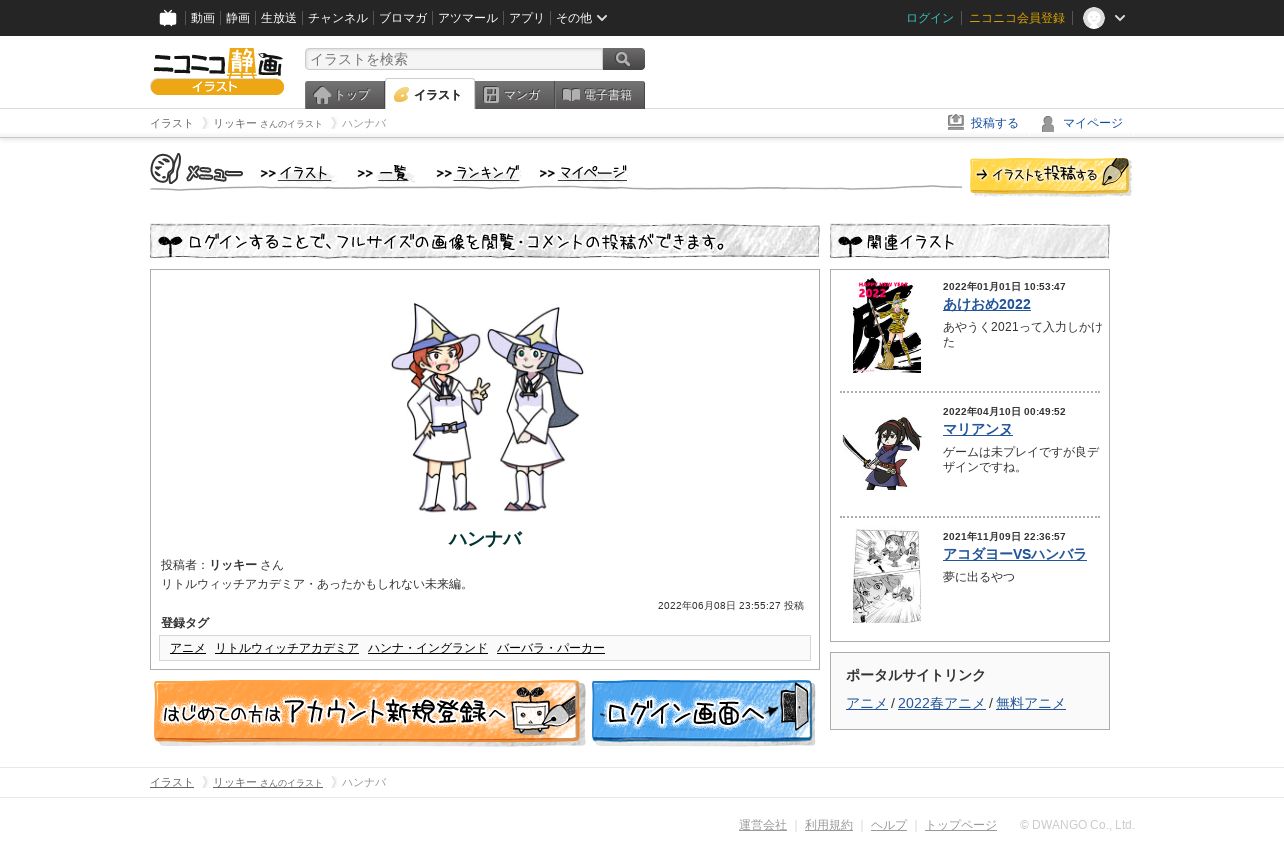The image size is (1284, 852).
Task: Go to 生放送 in top navigation
Action: point(279,18)
